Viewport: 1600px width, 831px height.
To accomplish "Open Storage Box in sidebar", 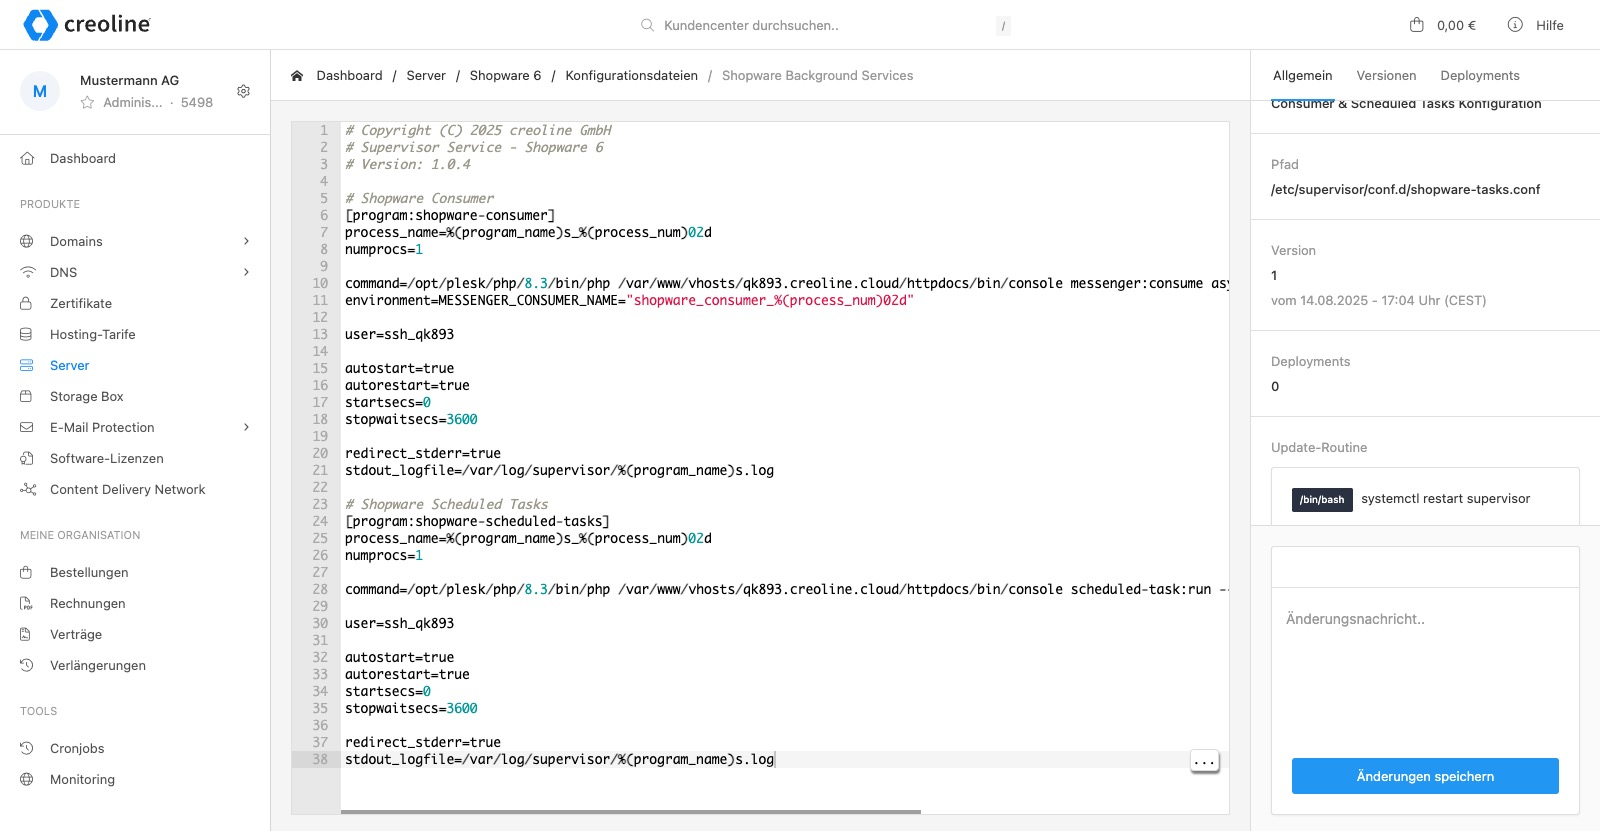I will click(x=87, y=396).
